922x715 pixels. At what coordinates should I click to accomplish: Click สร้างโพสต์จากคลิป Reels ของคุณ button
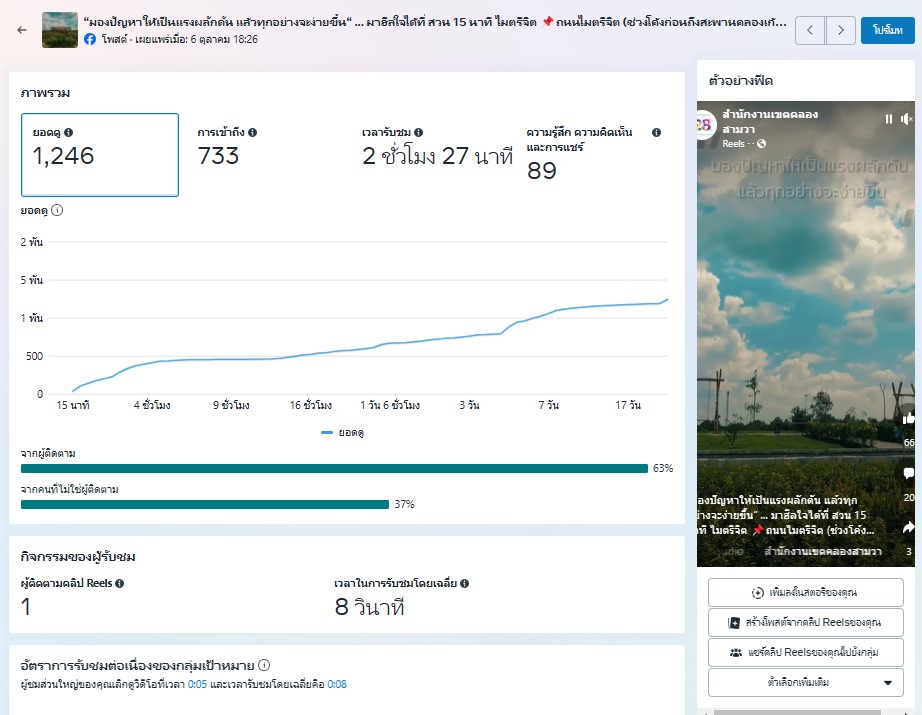tap(805, 622)
